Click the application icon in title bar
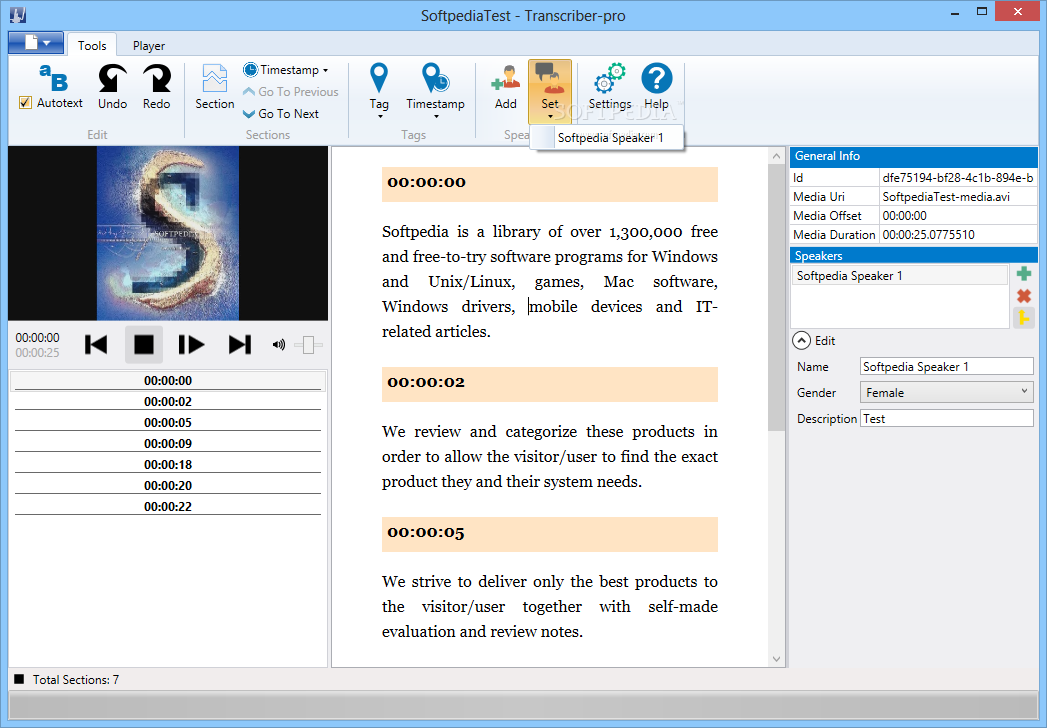The width and height of the screenshot is (1047, 728). click(18, 14)
